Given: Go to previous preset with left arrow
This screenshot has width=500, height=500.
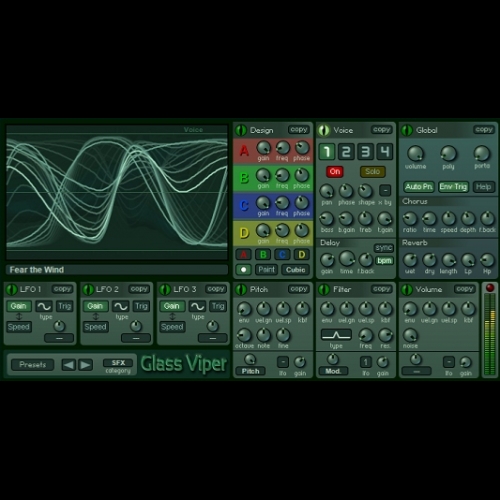Looking at the screenshot, I should pyautogui.click(x=69, y=365).
